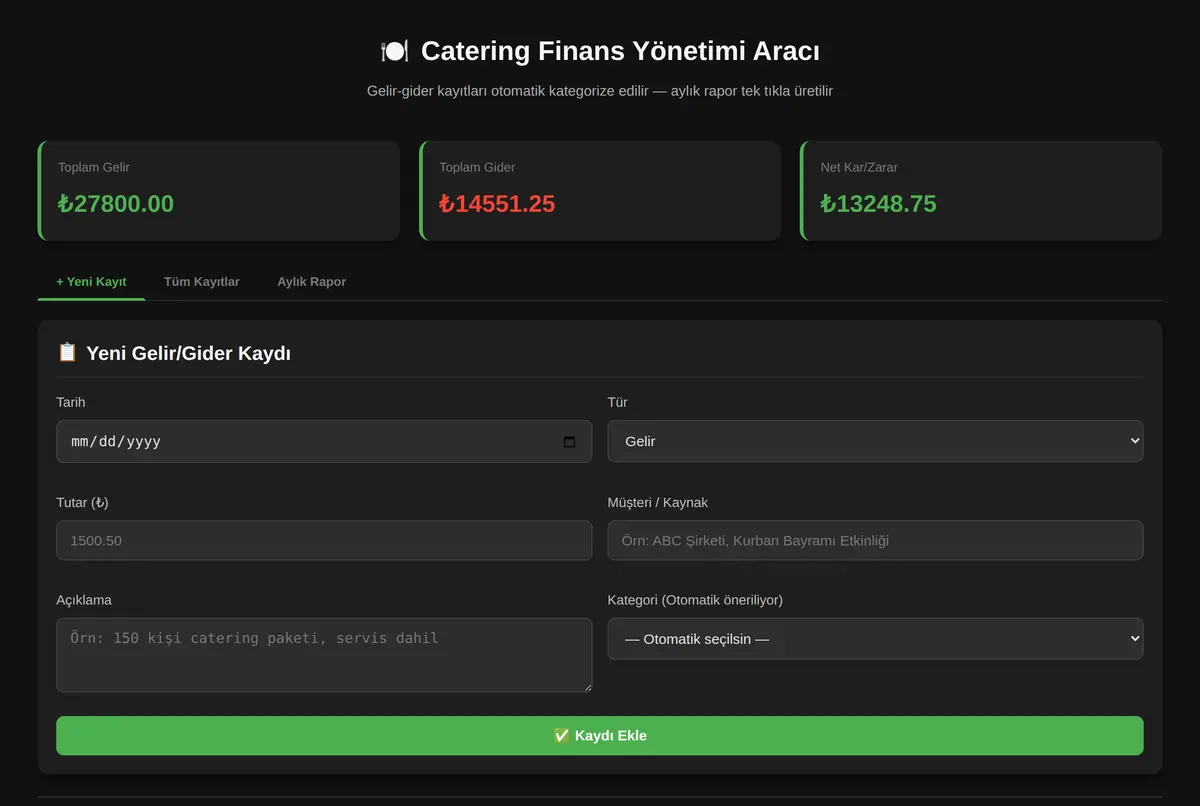Click the Toplam Gelir card label
Screen dimensions: 1200x806
coord(94,167)
